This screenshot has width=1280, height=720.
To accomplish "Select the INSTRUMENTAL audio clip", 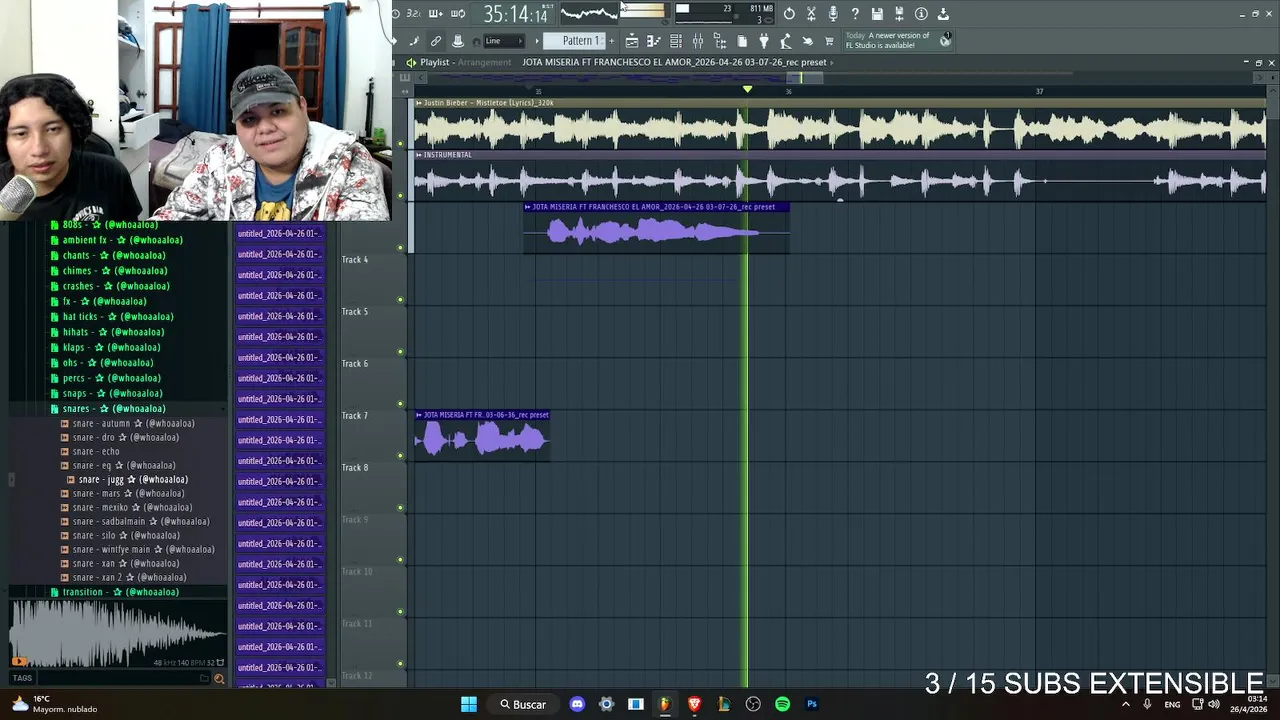I will (x=840, y=176).
